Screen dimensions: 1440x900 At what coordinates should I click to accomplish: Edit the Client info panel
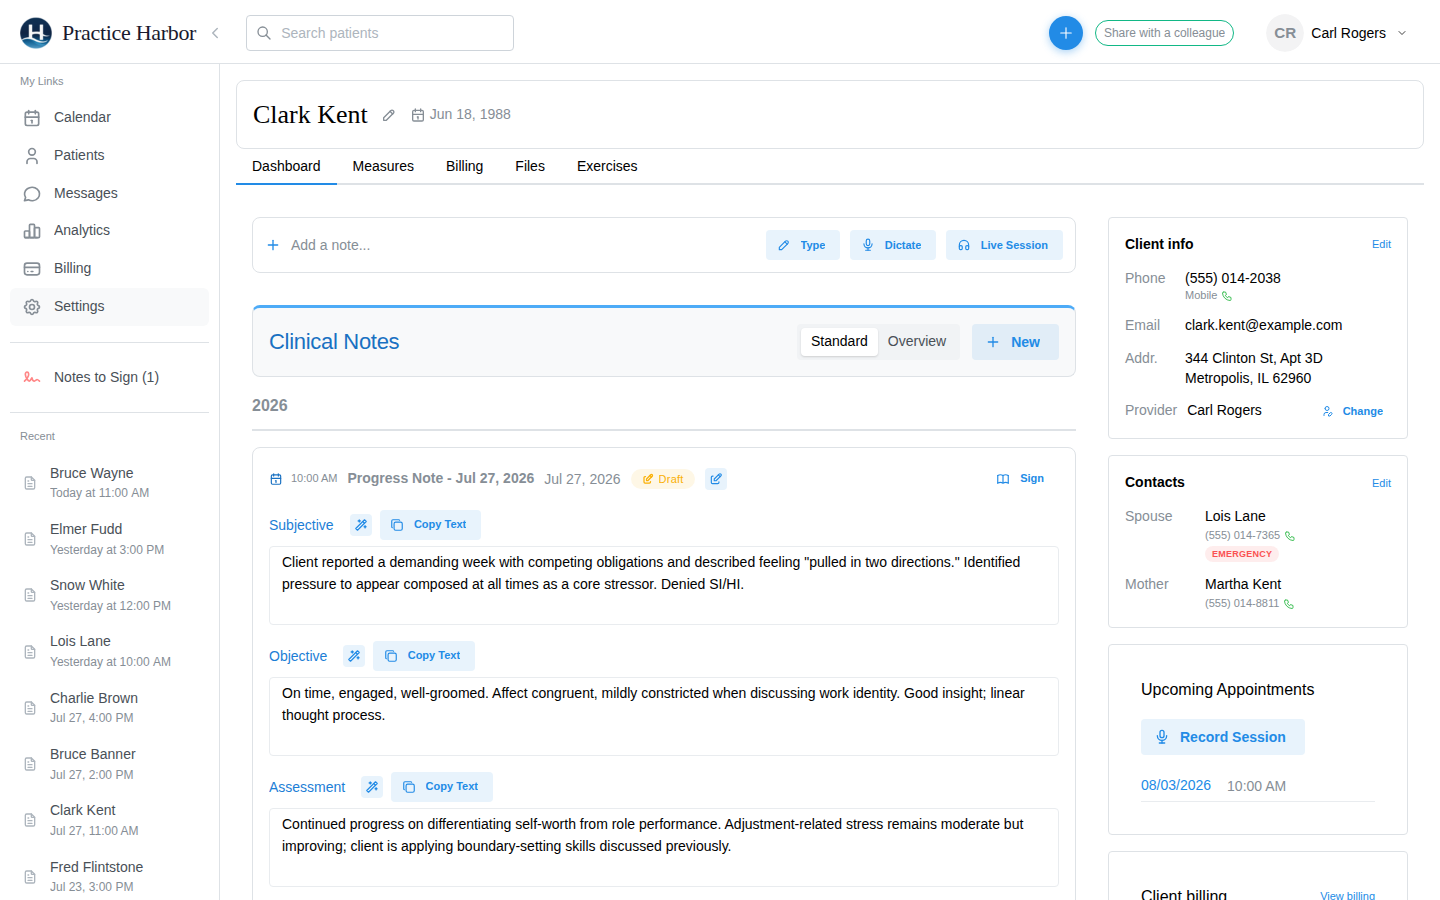click(1381, 244)
